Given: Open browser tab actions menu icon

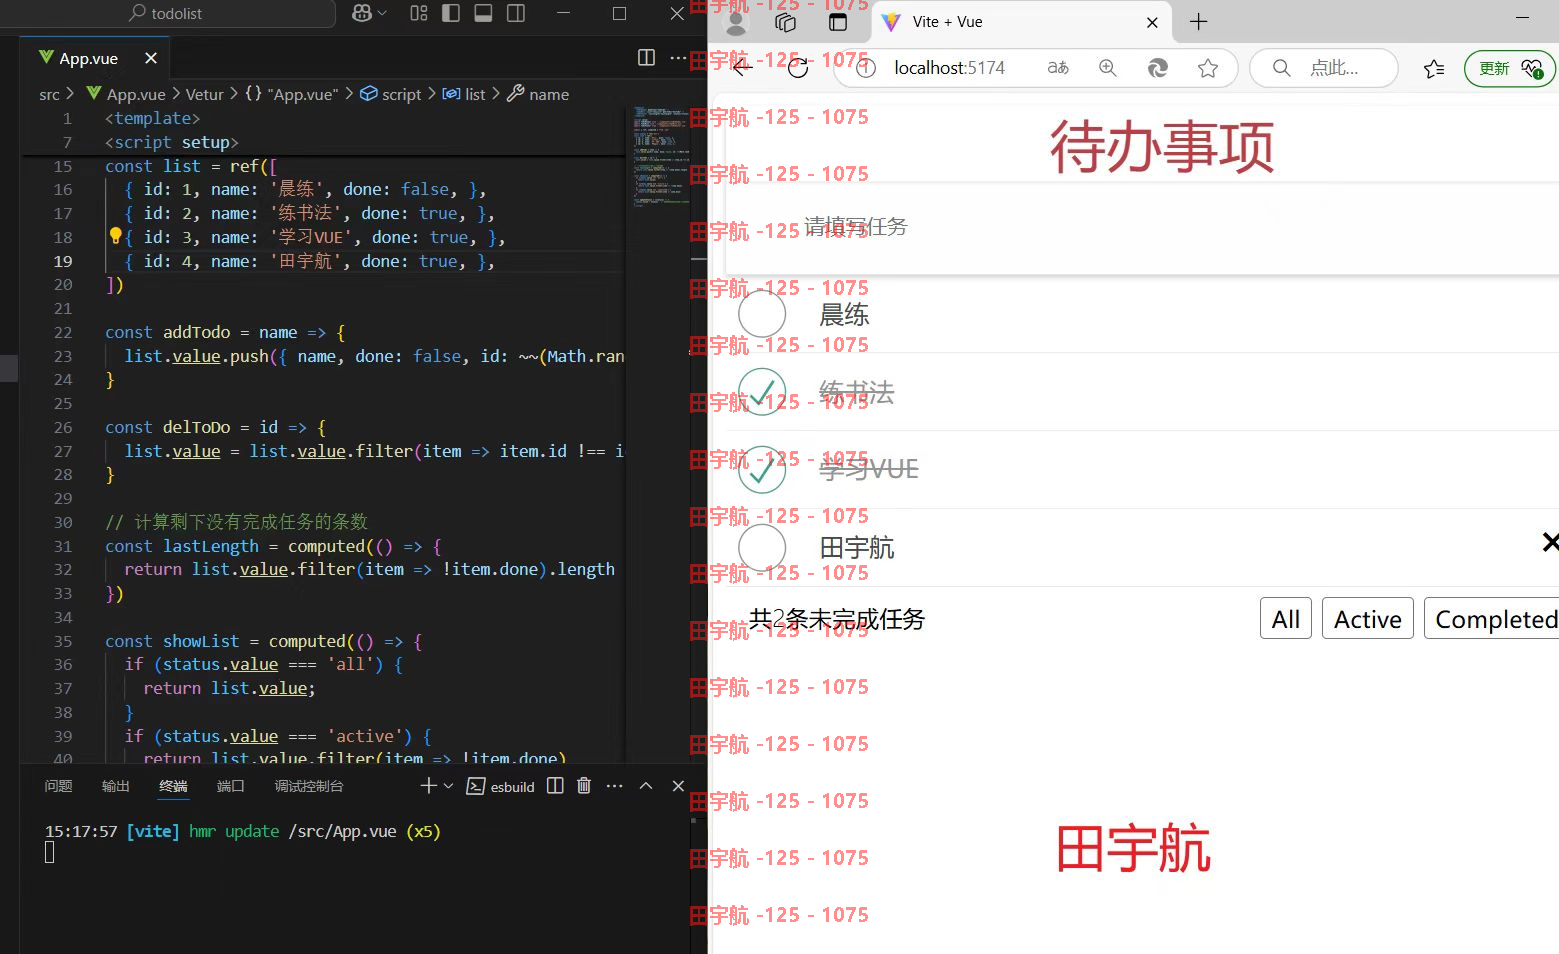Looking at the screenshot, I should 838,22.
